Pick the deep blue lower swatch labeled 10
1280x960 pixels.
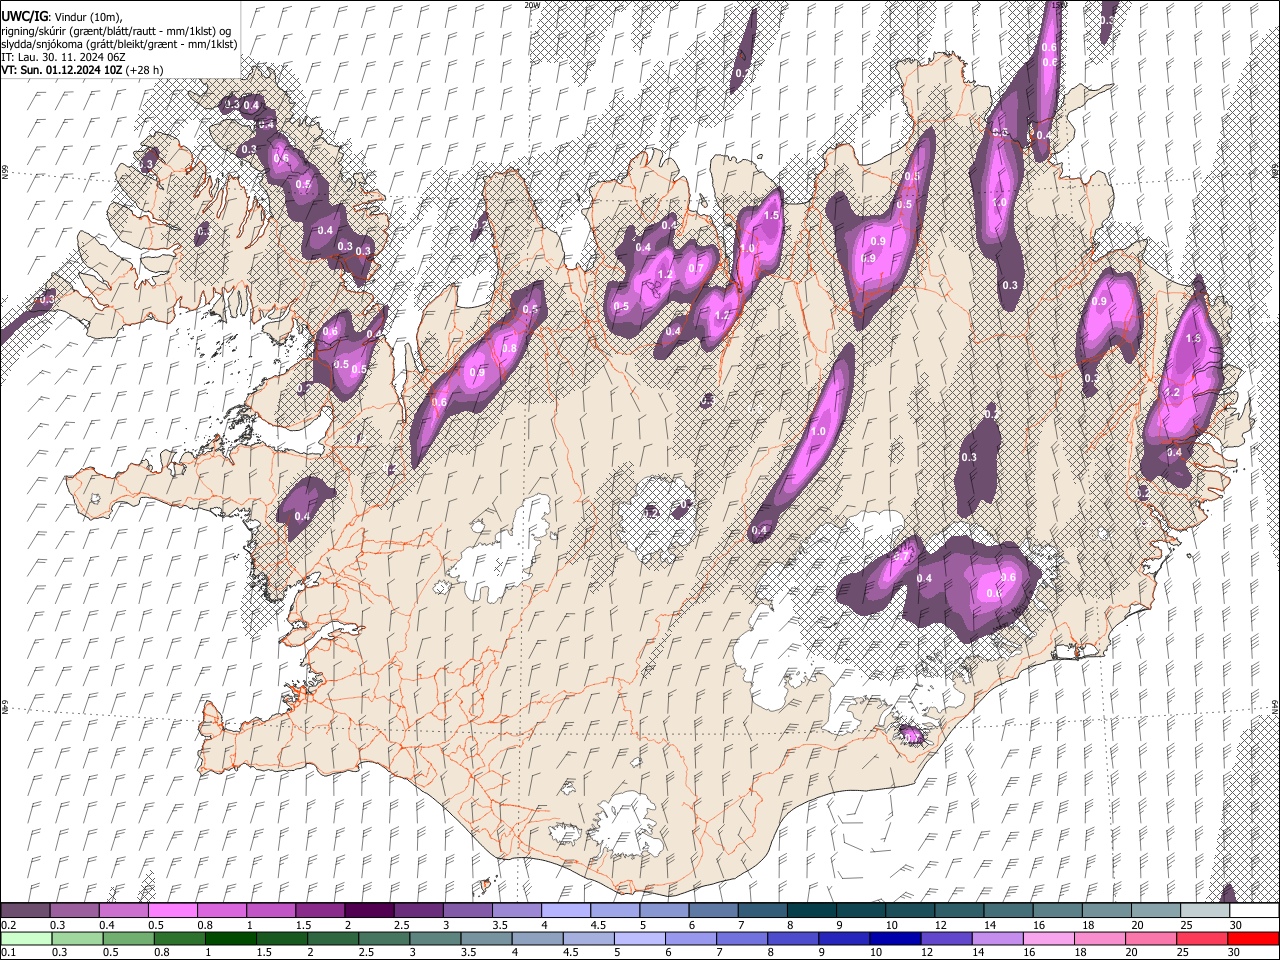tap(894, 938)
